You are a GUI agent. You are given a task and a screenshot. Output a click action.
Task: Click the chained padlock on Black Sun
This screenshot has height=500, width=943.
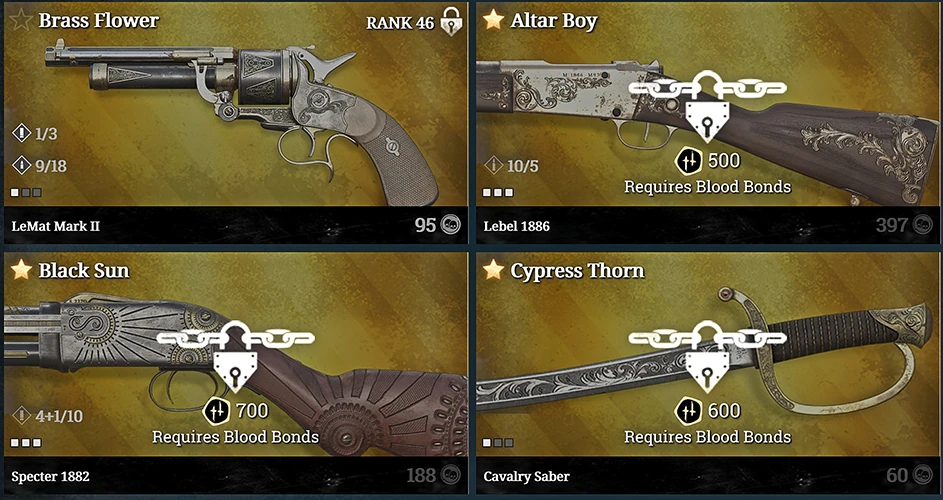click(x=236, y=357)
